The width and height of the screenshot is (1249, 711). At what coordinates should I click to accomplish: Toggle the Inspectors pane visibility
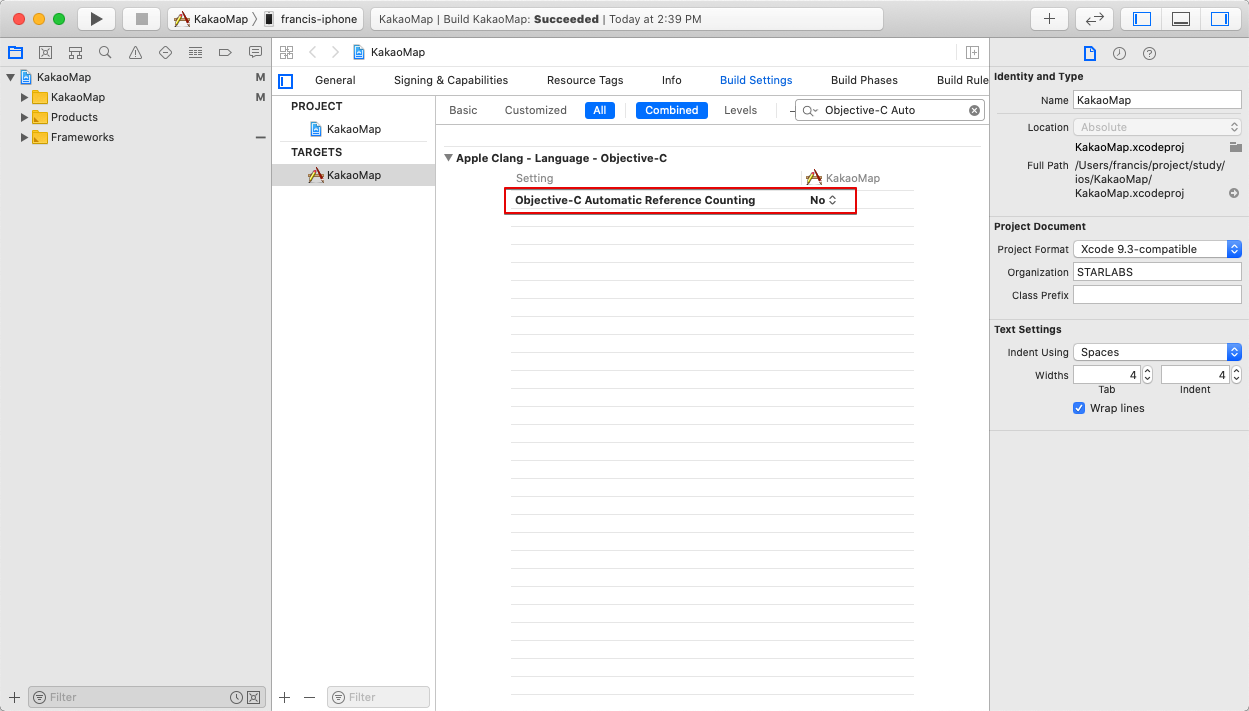point(1220,19)
